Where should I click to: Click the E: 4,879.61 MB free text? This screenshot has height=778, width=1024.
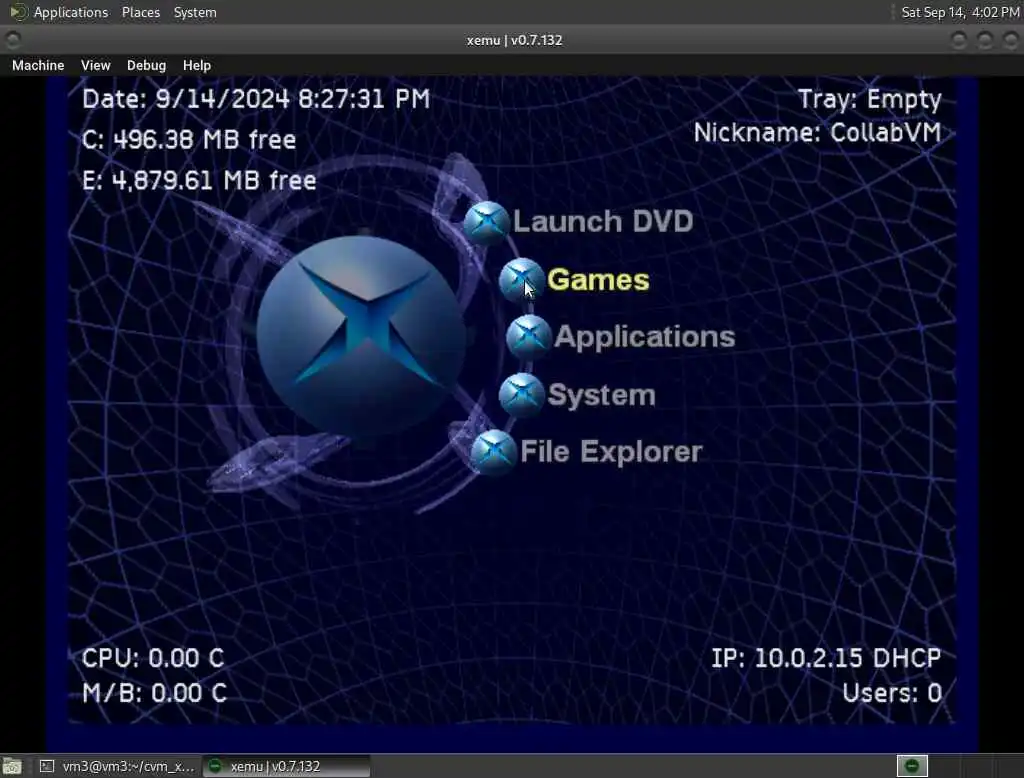[x=199, y=180]
